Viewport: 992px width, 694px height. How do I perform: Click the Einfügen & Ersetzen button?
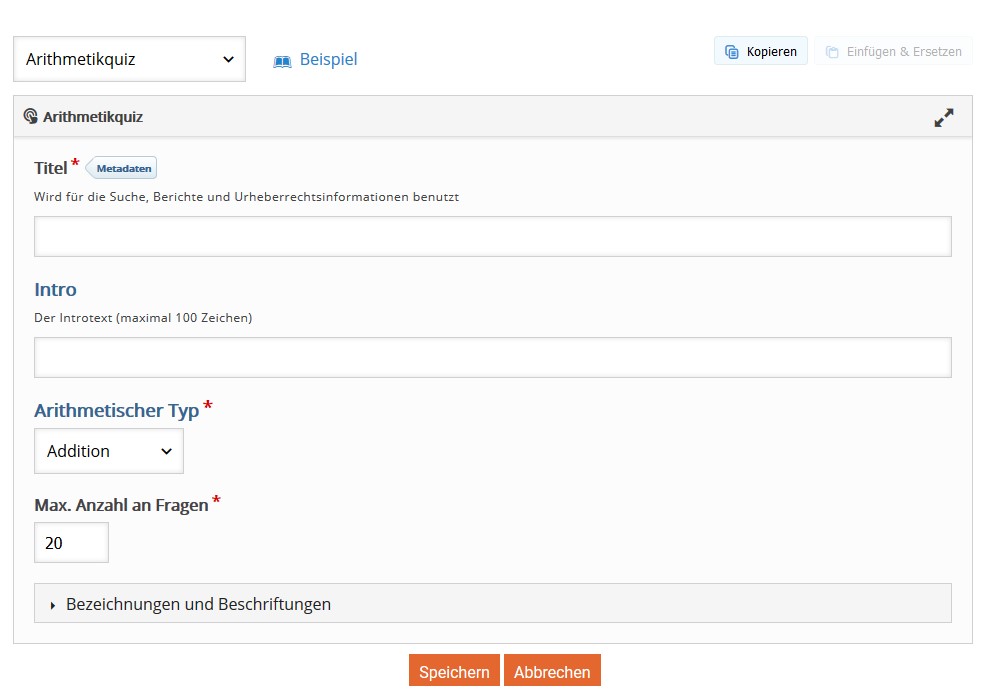(893, 51)
